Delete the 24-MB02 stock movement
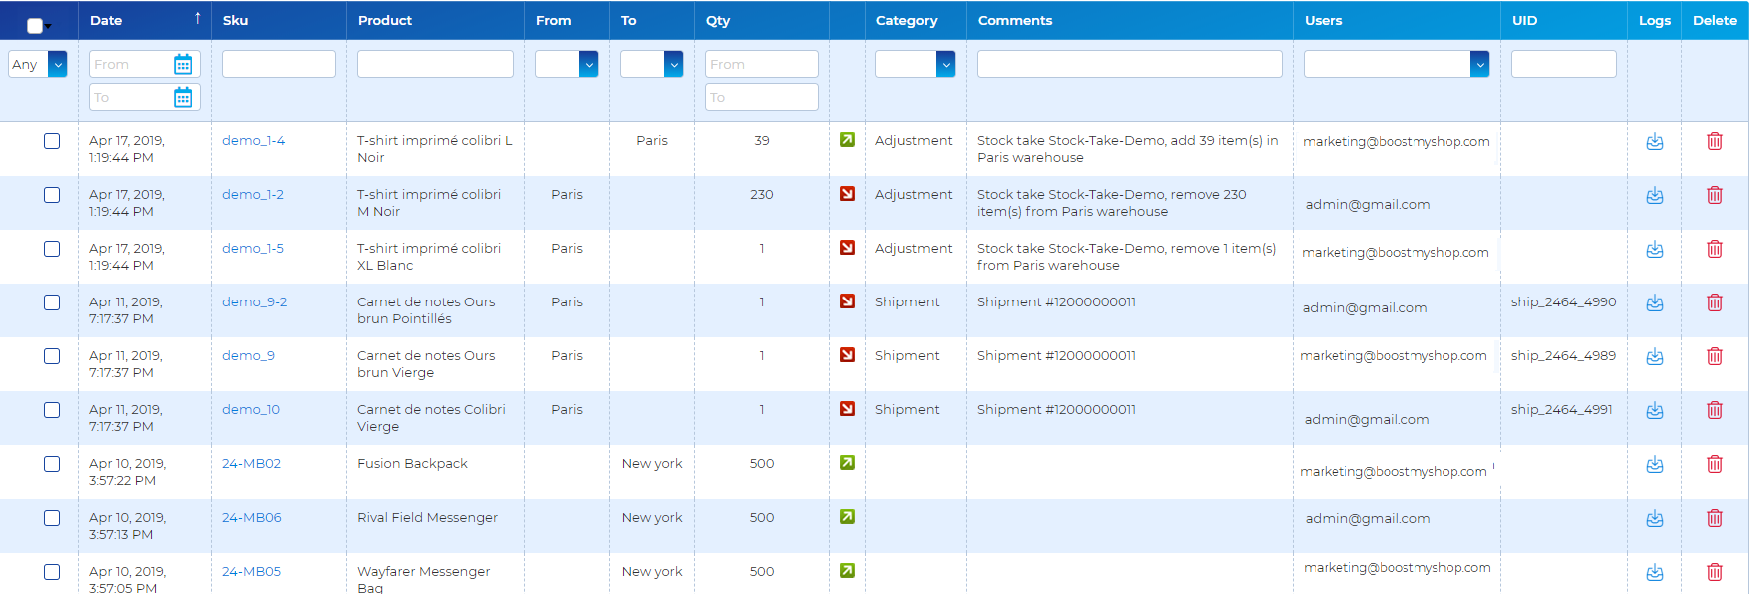The width and height of the screenshot is (1751, 594). [1715, 464]
